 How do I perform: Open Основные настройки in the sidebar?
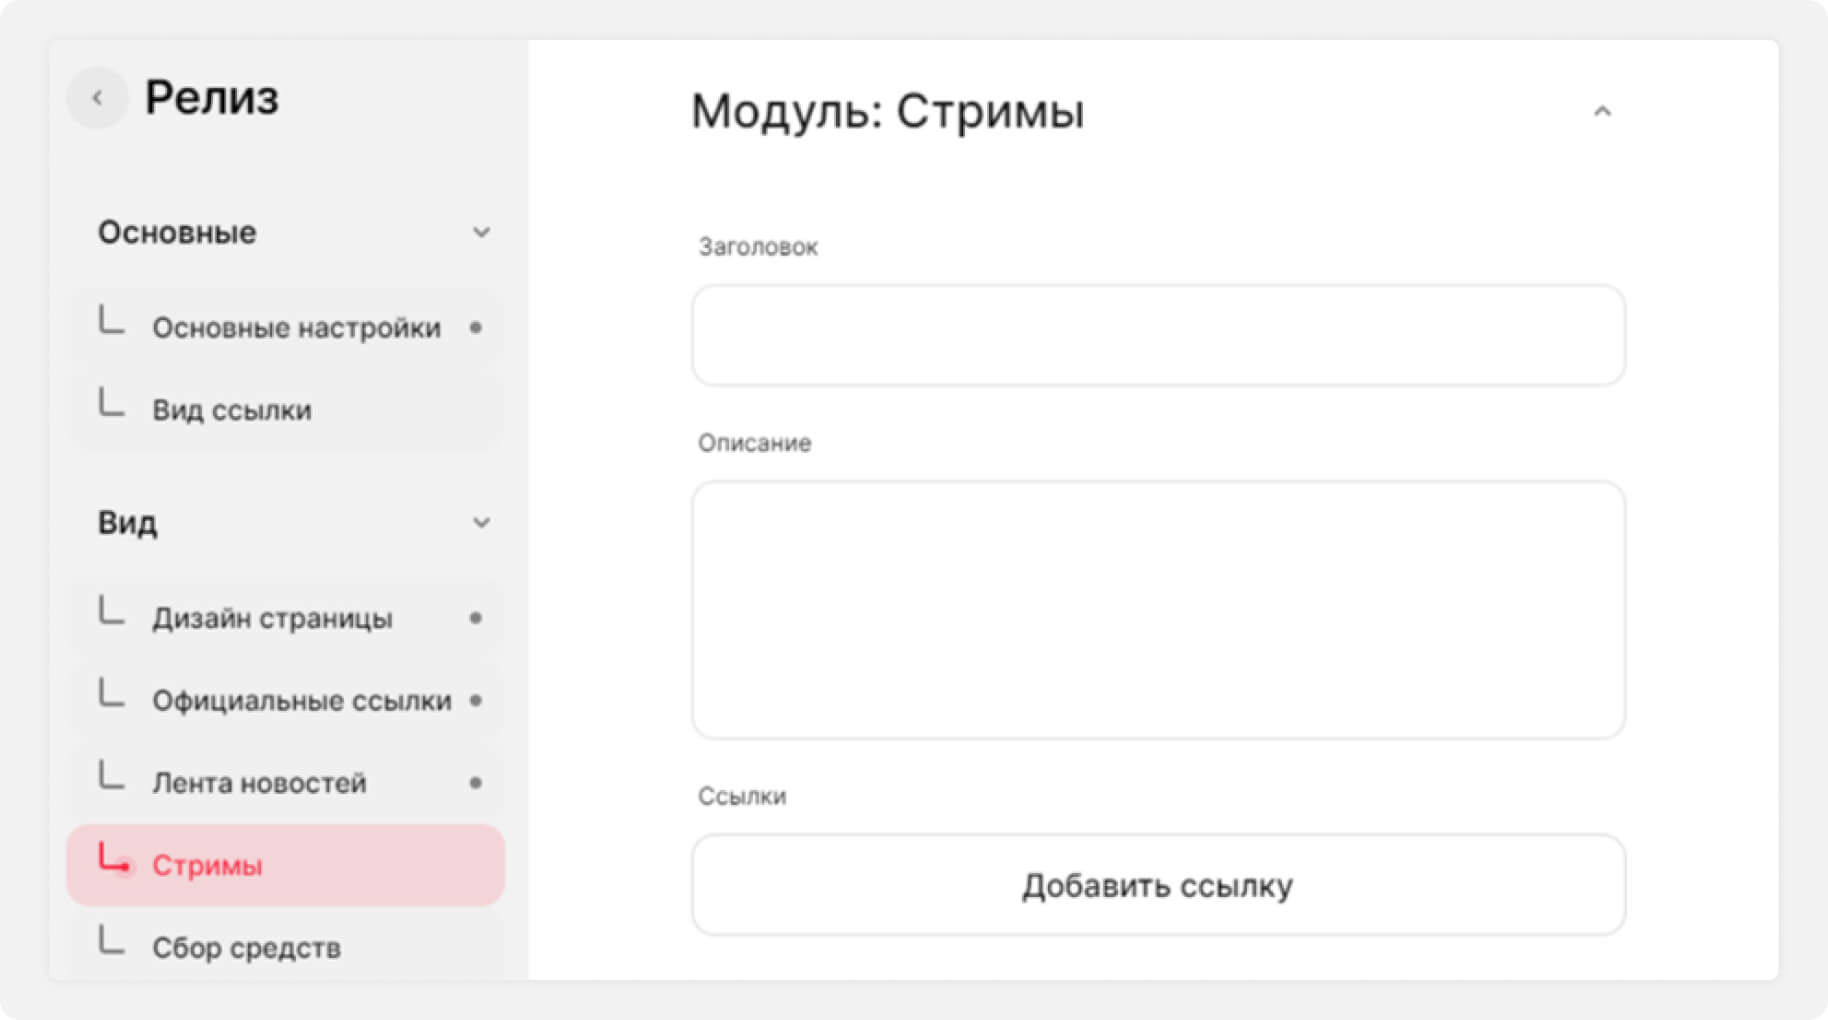(x=296, y=328)
